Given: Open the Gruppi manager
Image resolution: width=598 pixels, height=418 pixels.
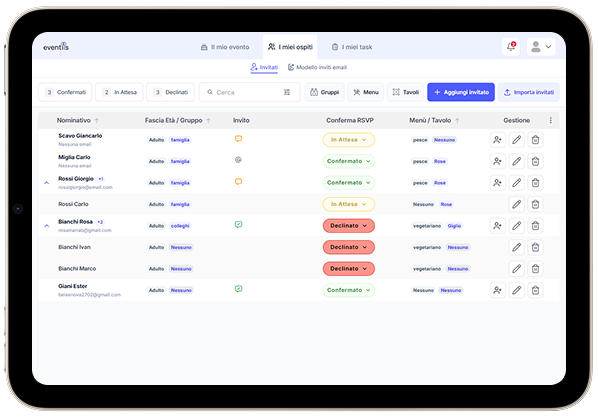Looking at the screenshot, I should pos(325,92).
